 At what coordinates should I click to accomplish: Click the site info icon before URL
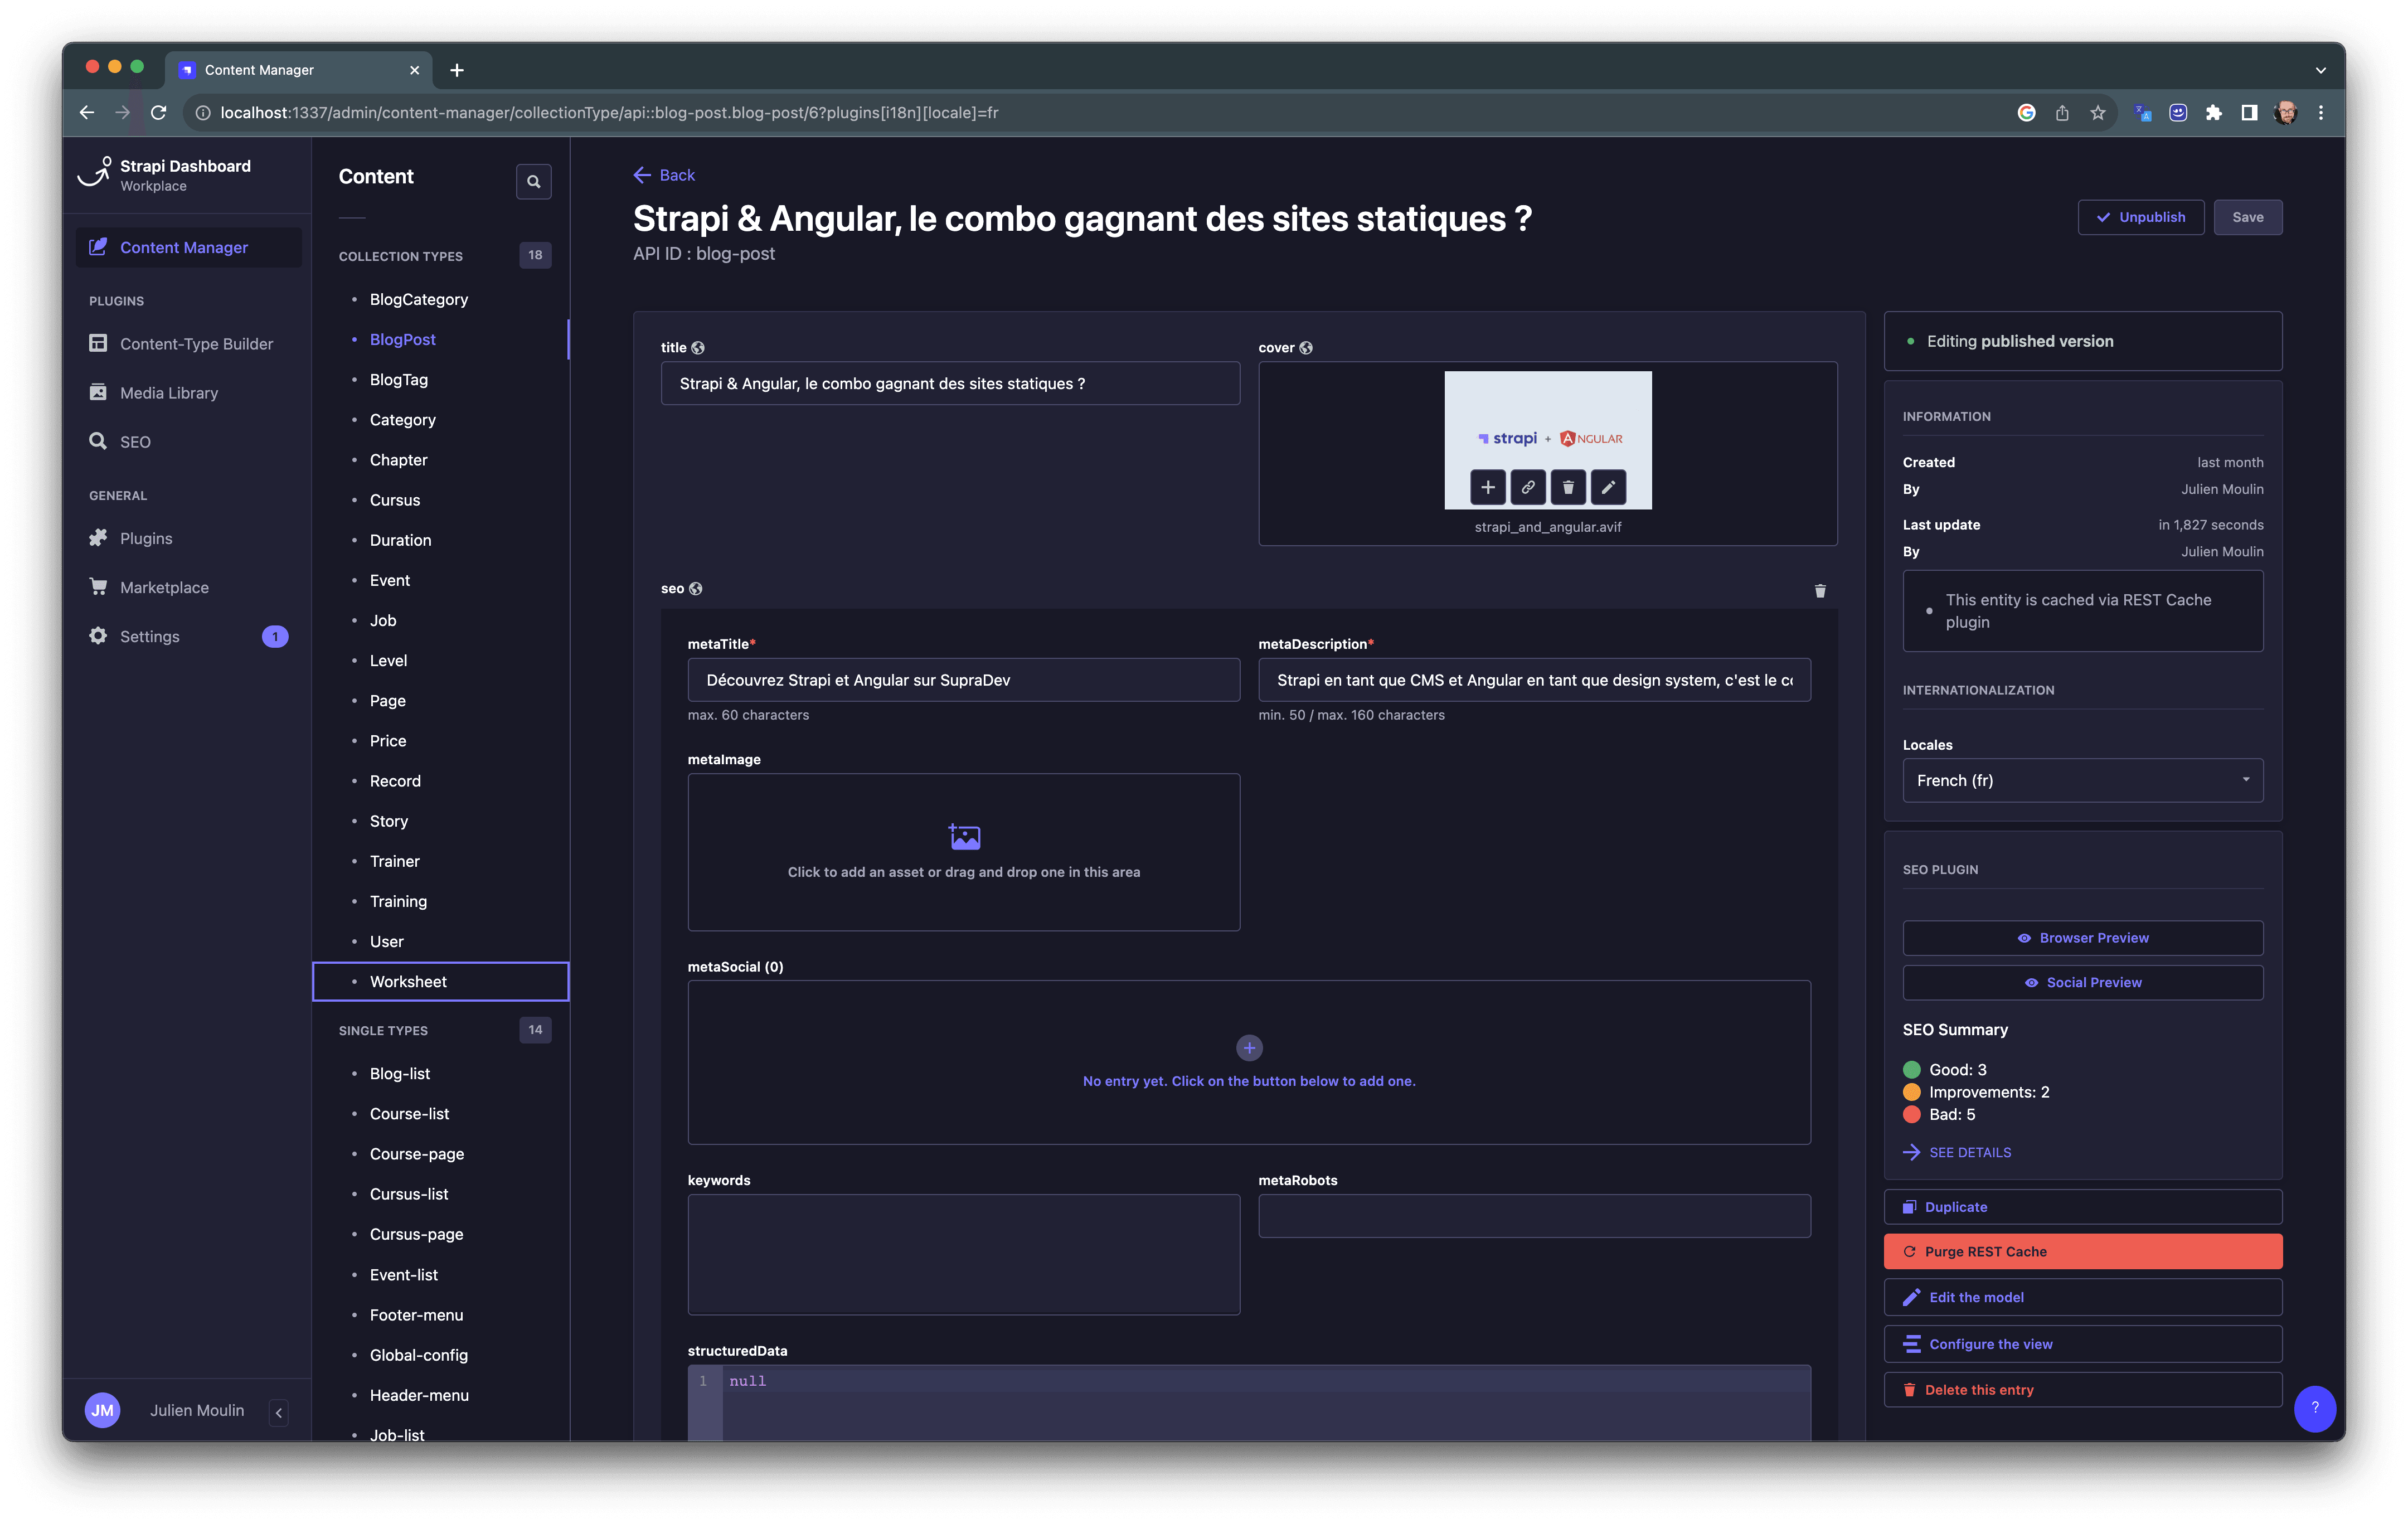coord(202,112)
